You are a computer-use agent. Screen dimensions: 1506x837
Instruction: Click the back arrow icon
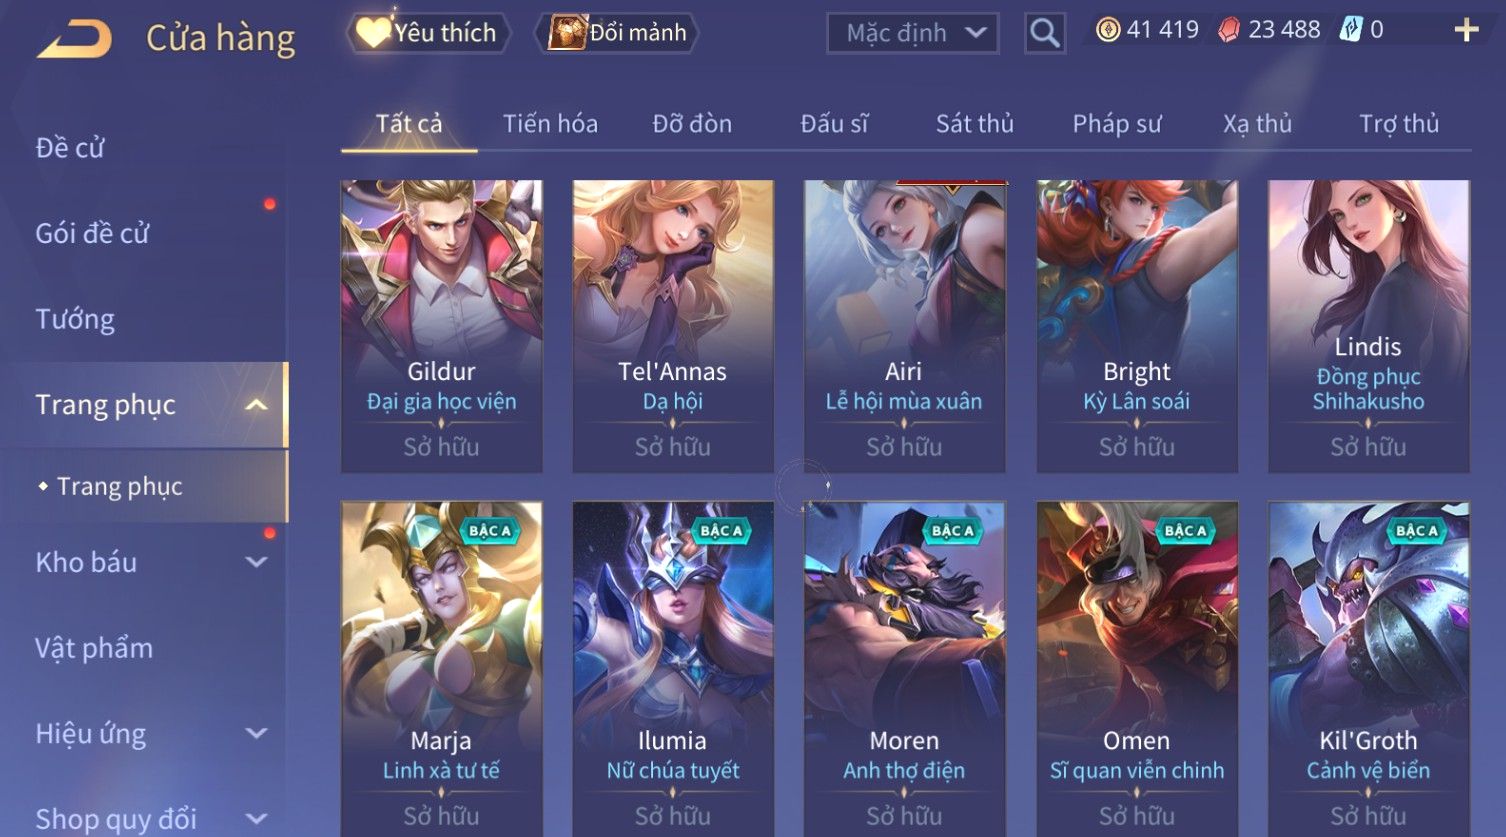pyautogui.click(x=75, y=39)
